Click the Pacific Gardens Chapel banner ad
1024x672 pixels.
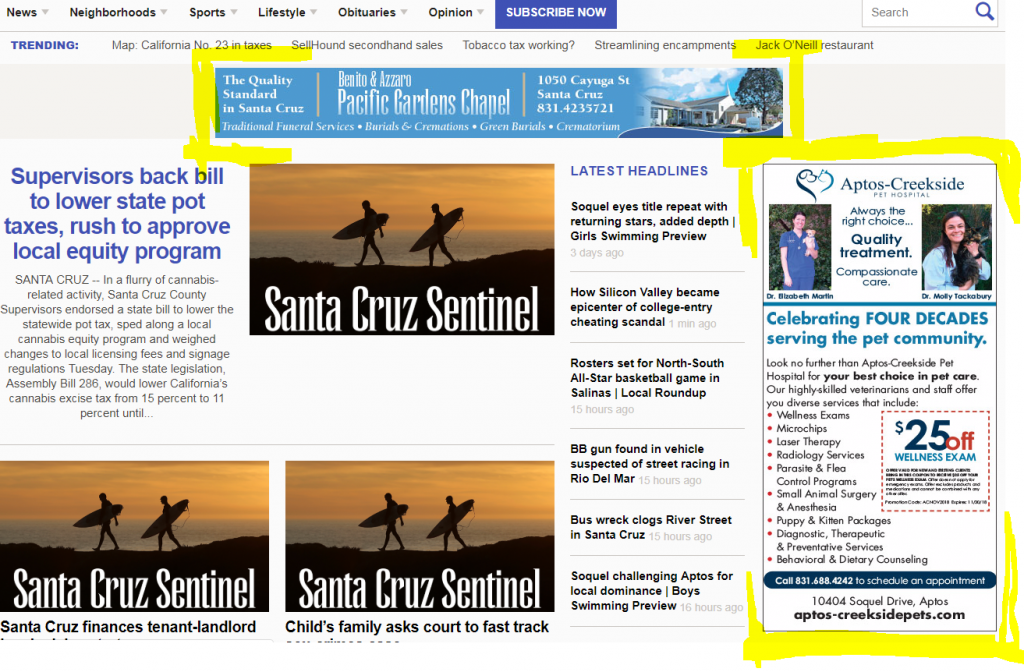click(x=498, y=100)
